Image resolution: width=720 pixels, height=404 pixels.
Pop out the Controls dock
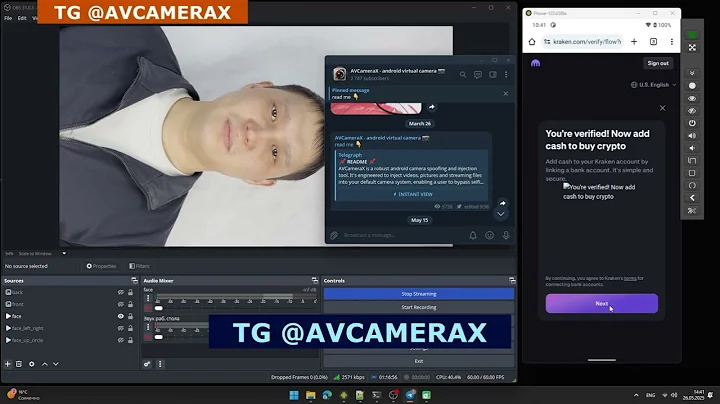tap(512, 281)
